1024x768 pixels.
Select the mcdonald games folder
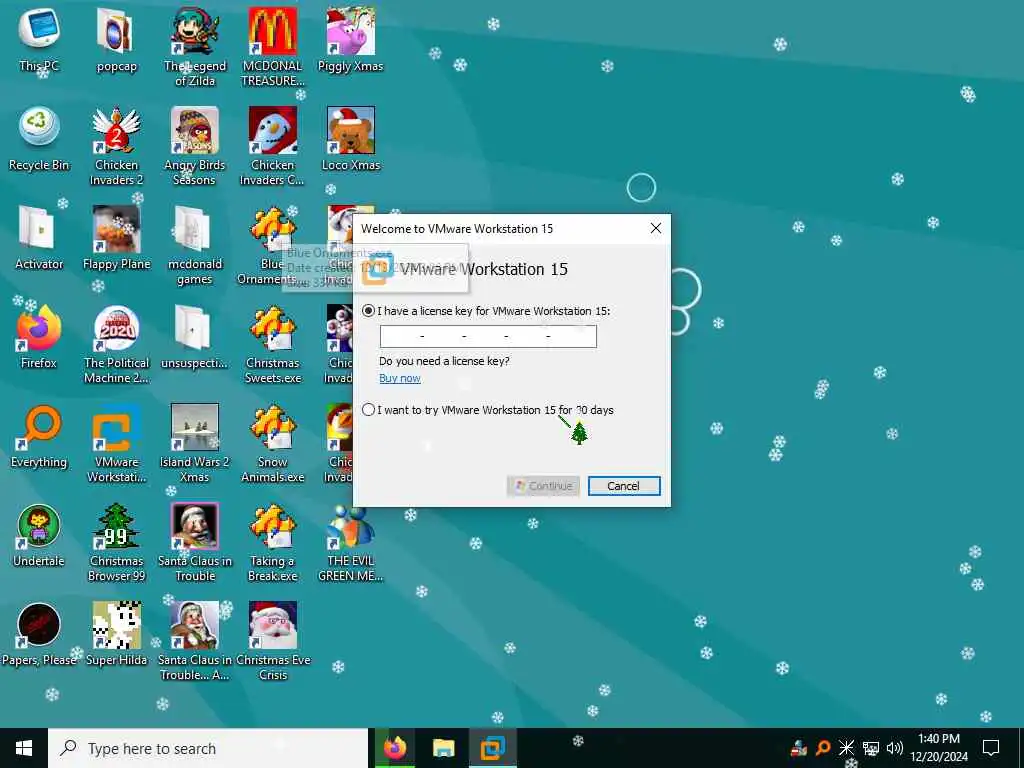click(195, 246)
